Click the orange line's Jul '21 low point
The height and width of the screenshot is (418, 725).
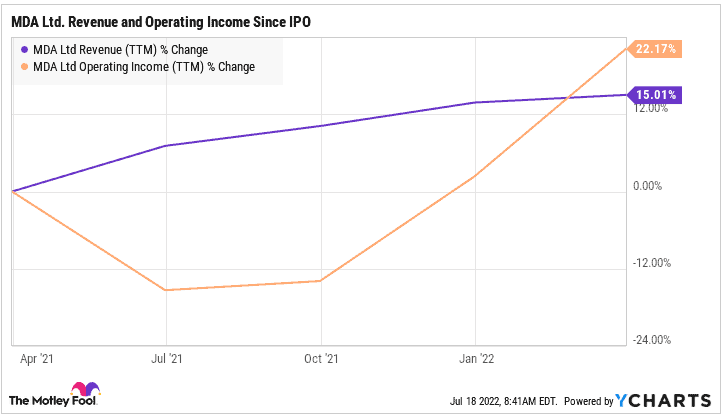pyautogui.click(x=166, y=290)
